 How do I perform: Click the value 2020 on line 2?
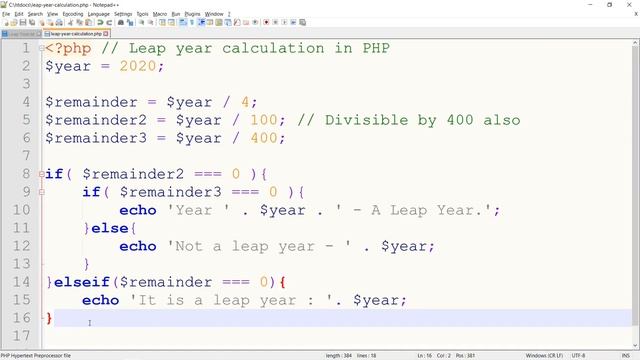138,66
